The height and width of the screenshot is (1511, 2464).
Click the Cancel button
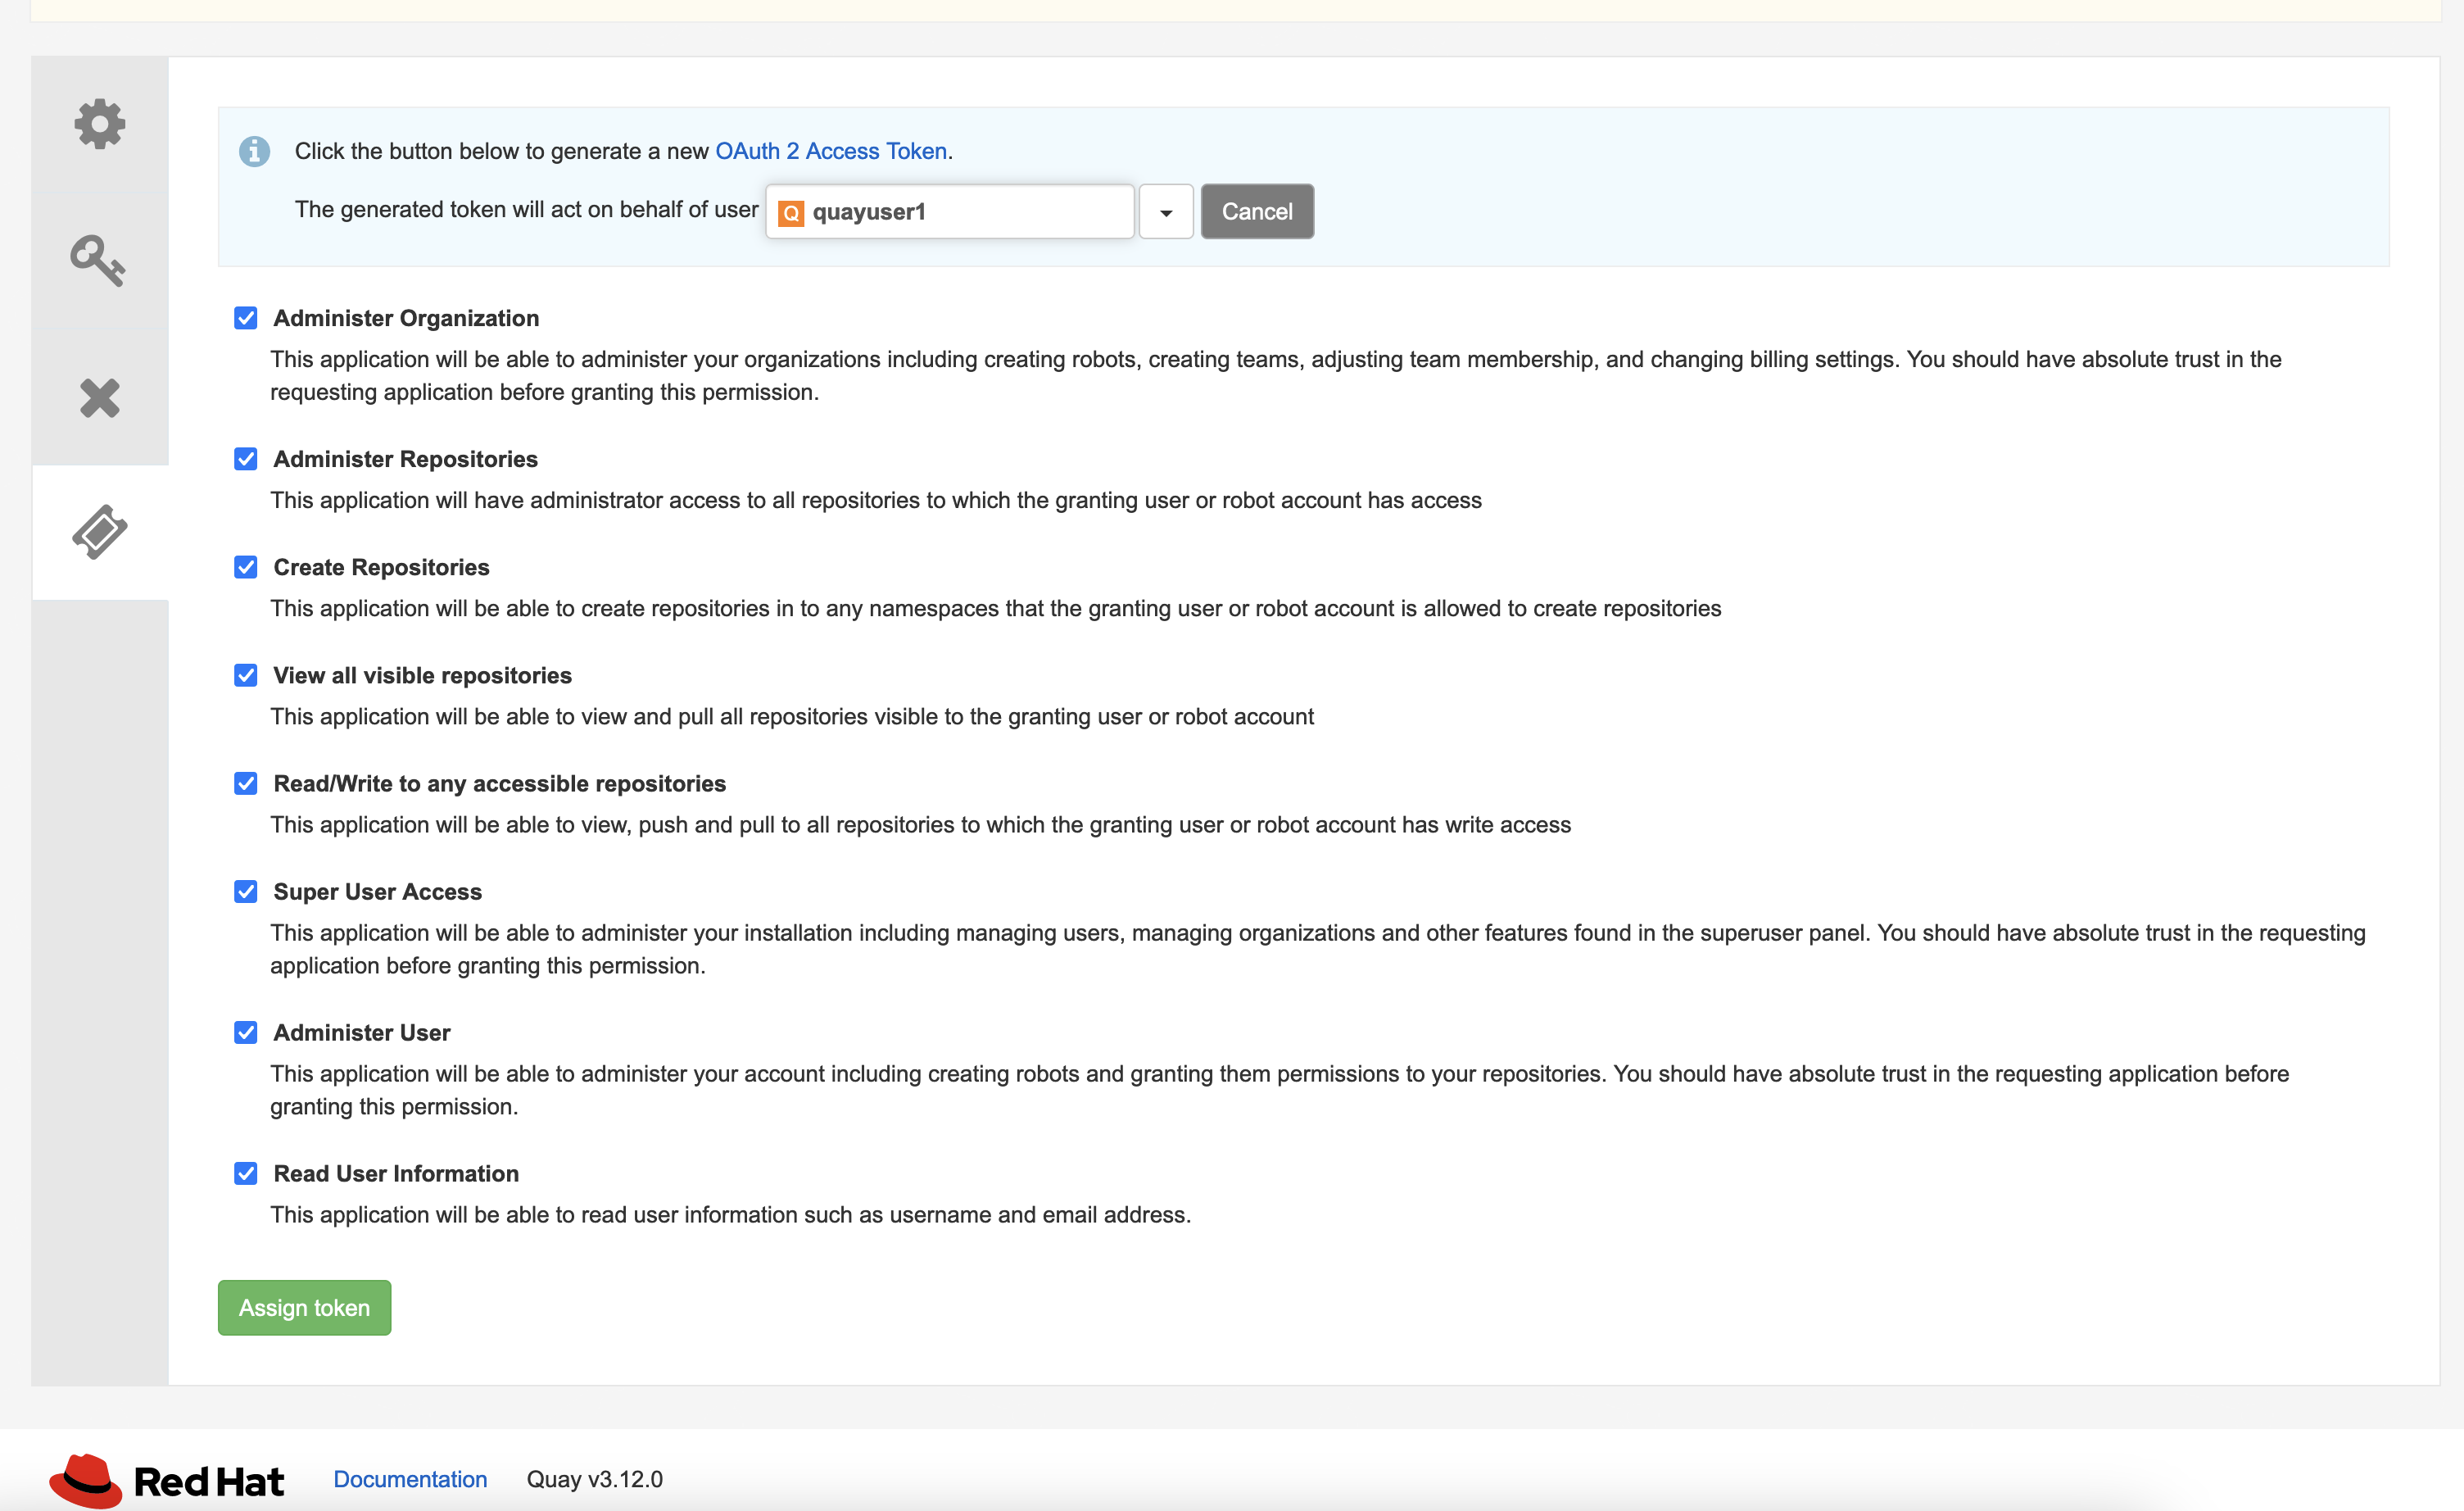point(1256,212)
